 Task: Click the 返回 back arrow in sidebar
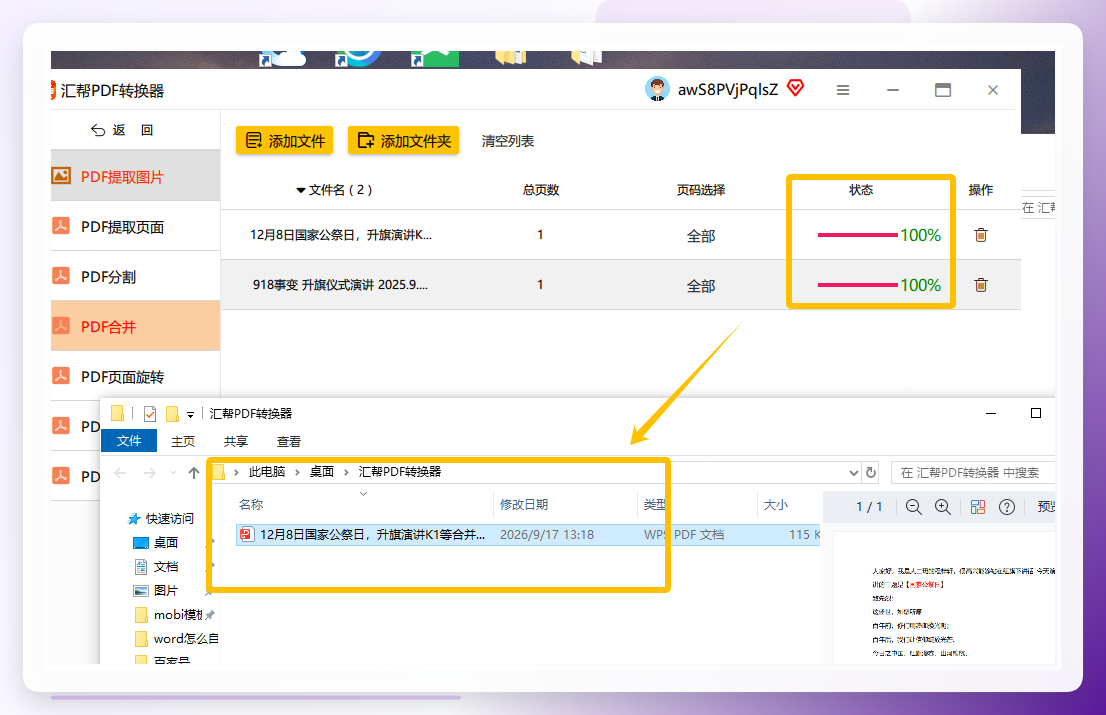click(98, 130)
